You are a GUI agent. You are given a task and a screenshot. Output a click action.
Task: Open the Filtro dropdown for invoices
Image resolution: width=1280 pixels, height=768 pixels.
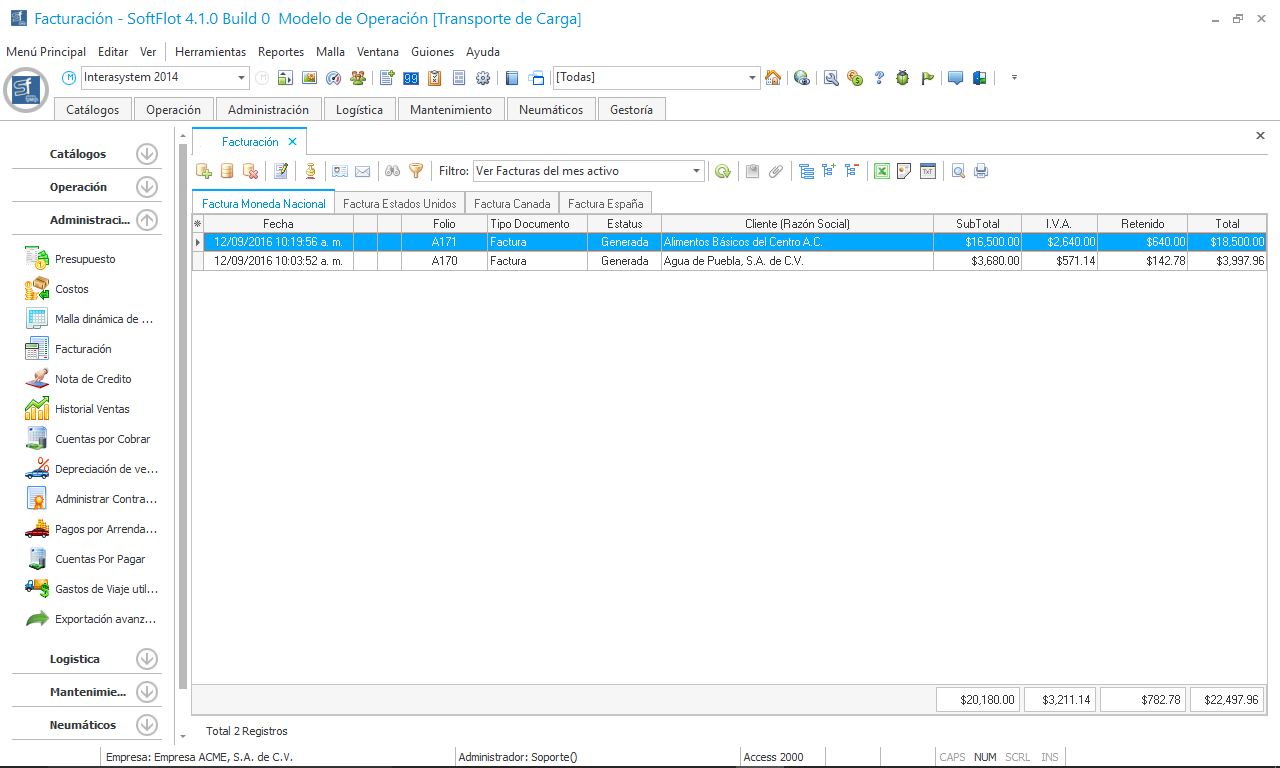696,171
